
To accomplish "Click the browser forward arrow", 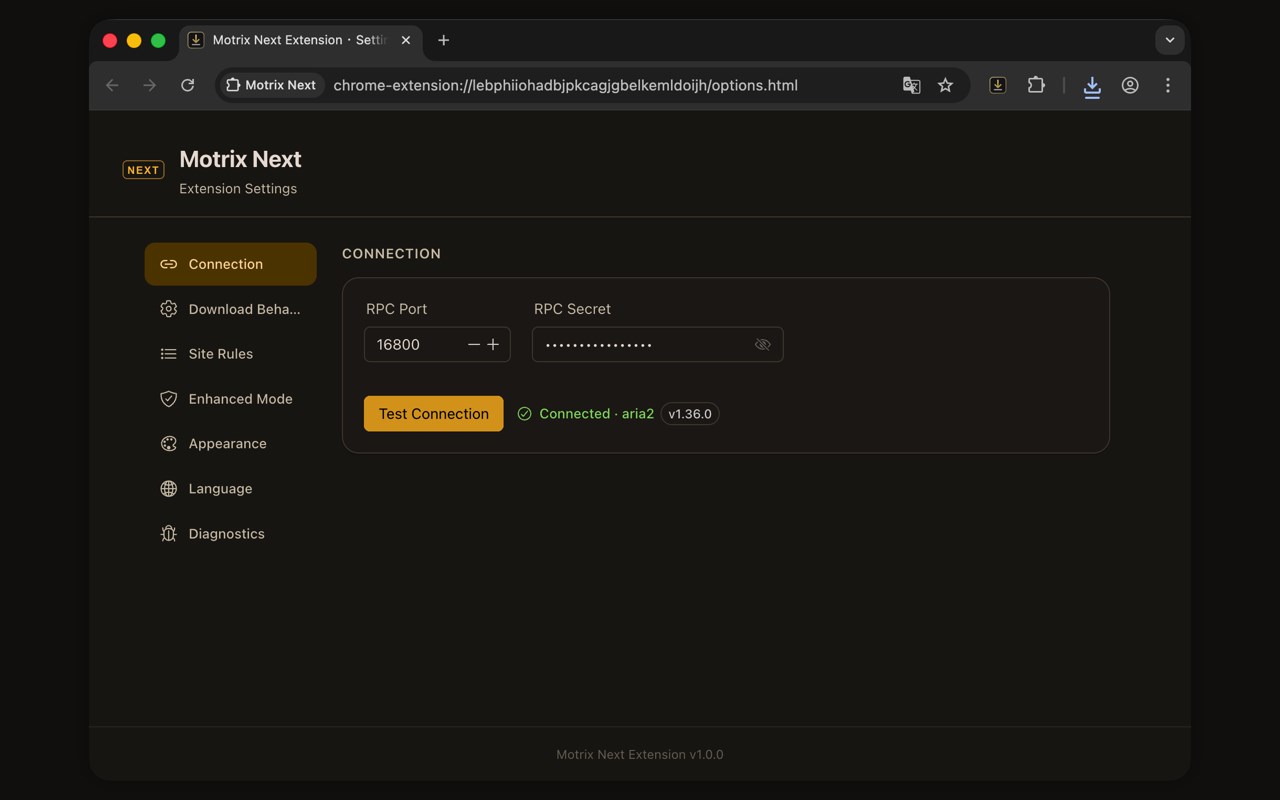I will [x=150, y=85].
